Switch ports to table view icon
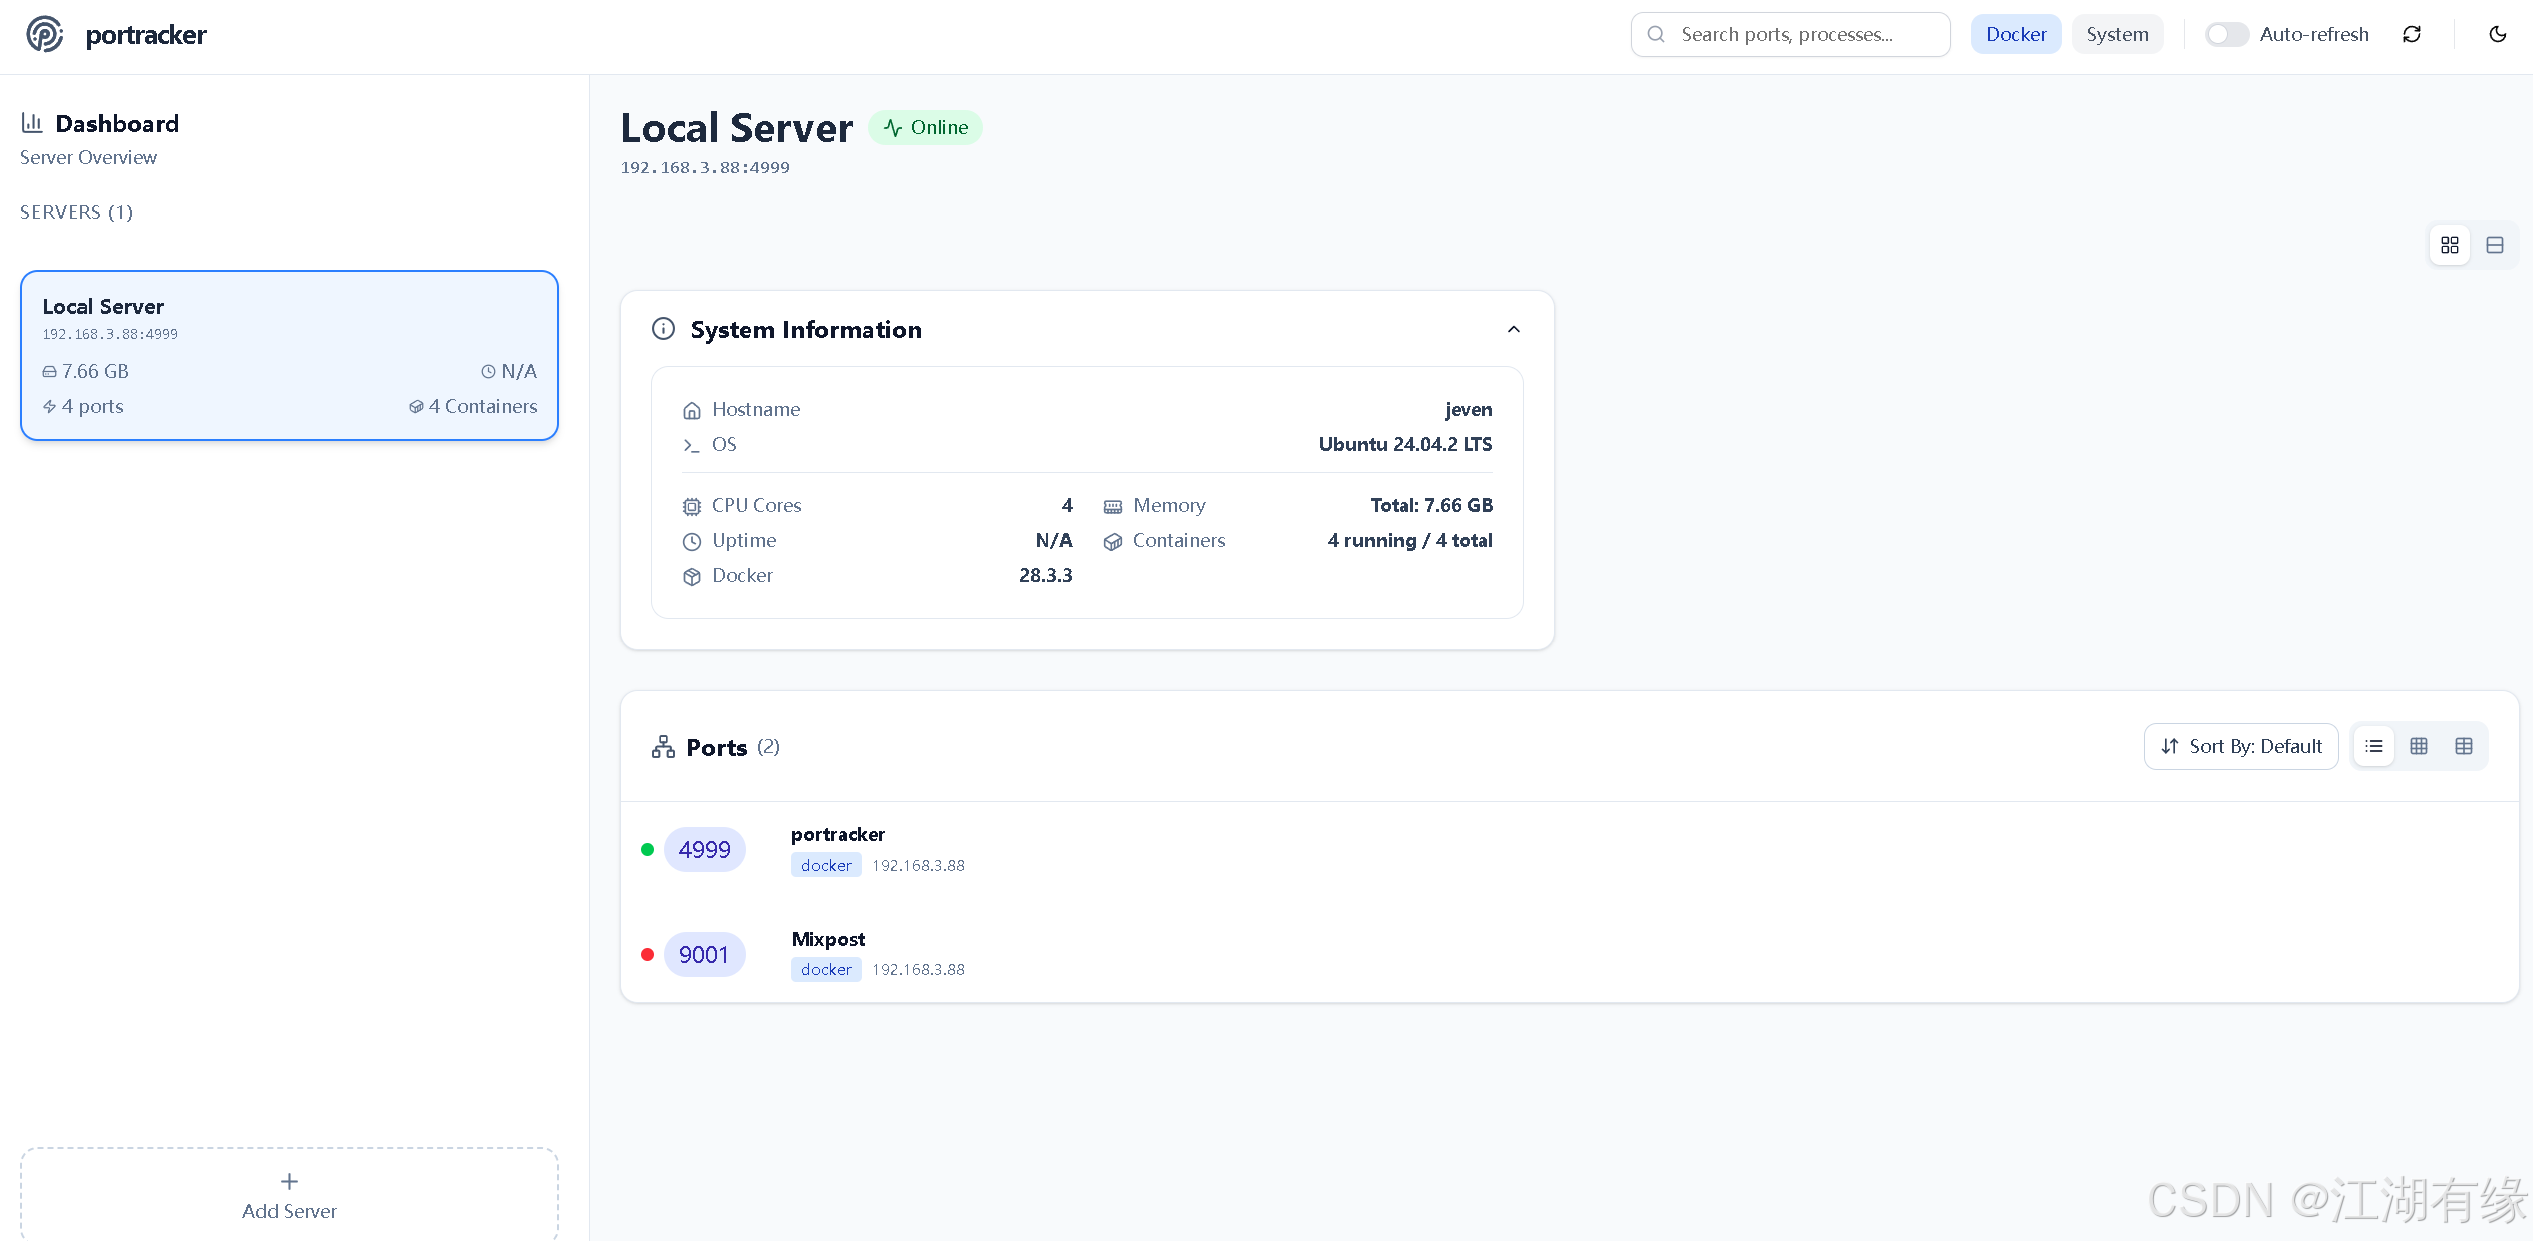Viewport: 2533px width, 1241px height. [x=2463, y=746]
